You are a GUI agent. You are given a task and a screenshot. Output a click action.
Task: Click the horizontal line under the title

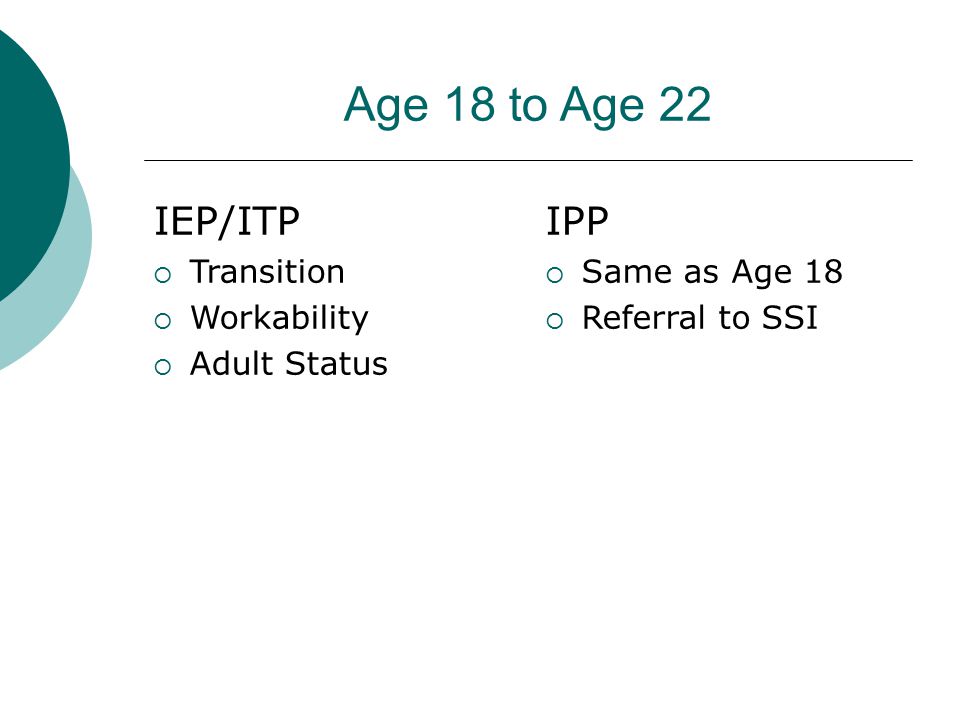click(528, 160)
